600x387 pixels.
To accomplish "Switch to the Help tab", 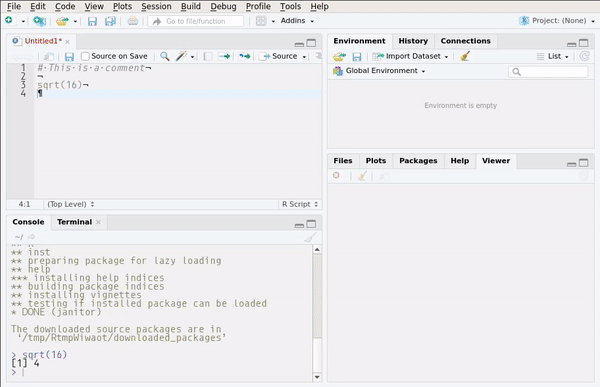I will point(460,161).
